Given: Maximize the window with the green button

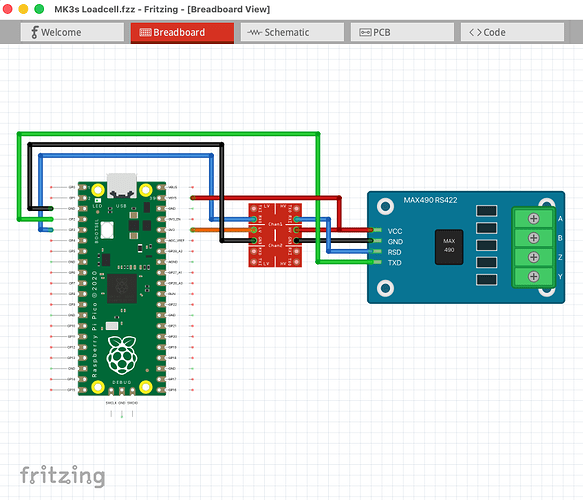Looking at the screenshot, I should [39, 9].
